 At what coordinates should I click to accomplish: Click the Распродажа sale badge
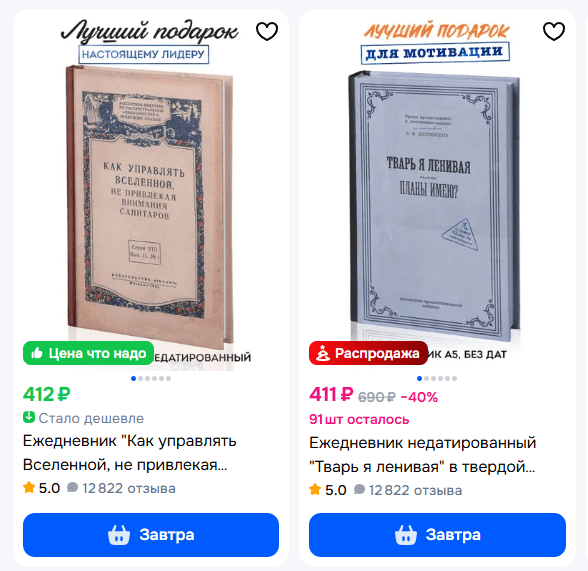[368, 353]
